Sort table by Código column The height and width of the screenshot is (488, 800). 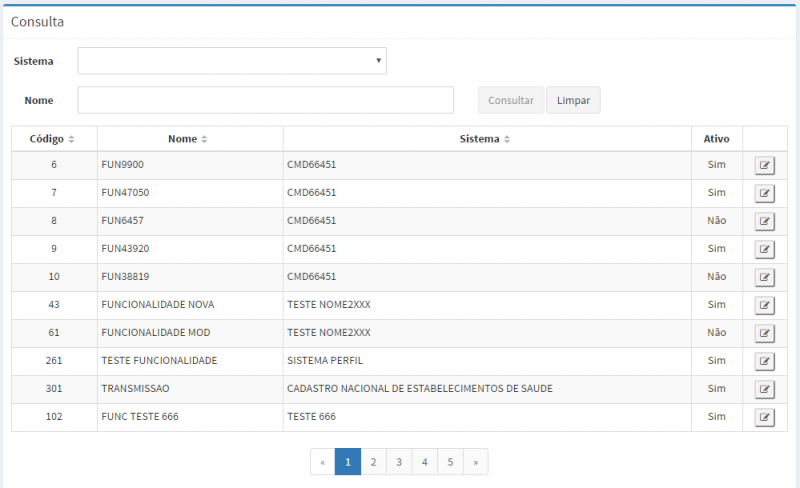[53, 139]
